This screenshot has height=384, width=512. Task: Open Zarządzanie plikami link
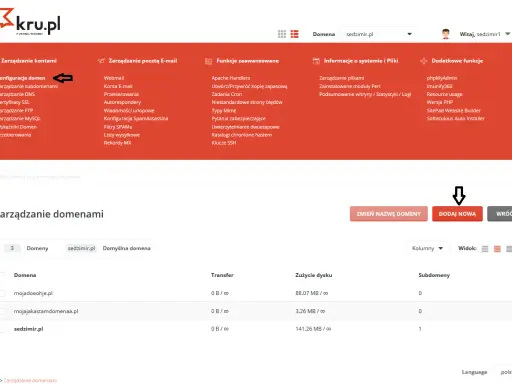pyautogui.click(x=341, y=78)
